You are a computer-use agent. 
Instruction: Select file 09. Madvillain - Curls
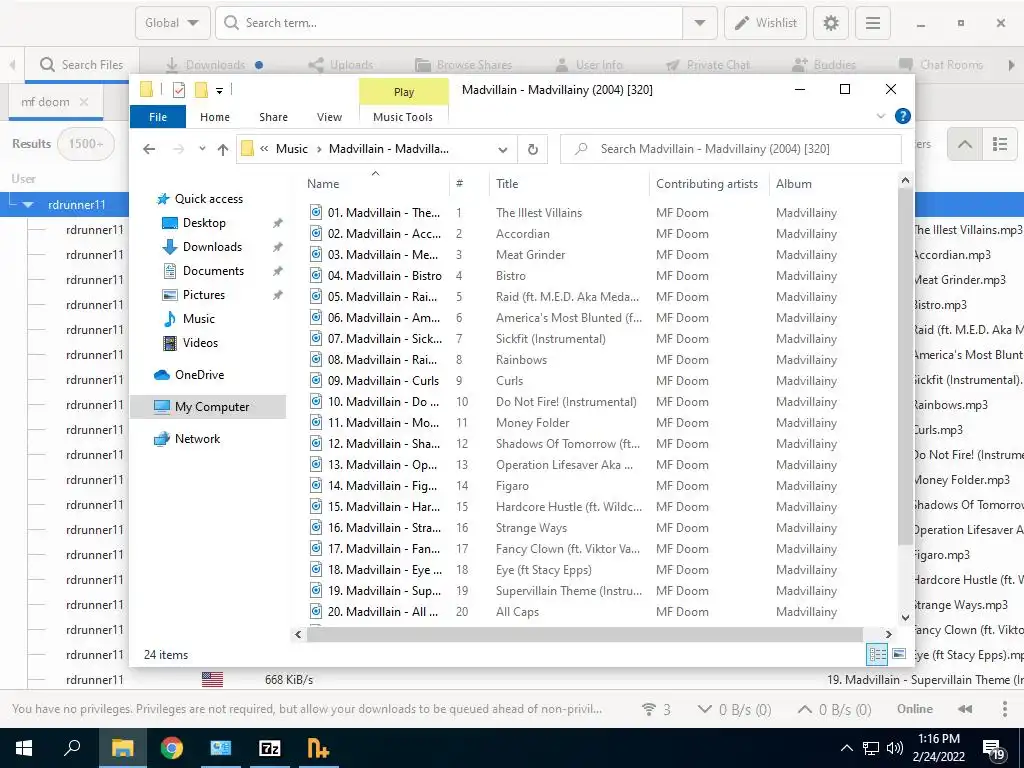(383, 381)
